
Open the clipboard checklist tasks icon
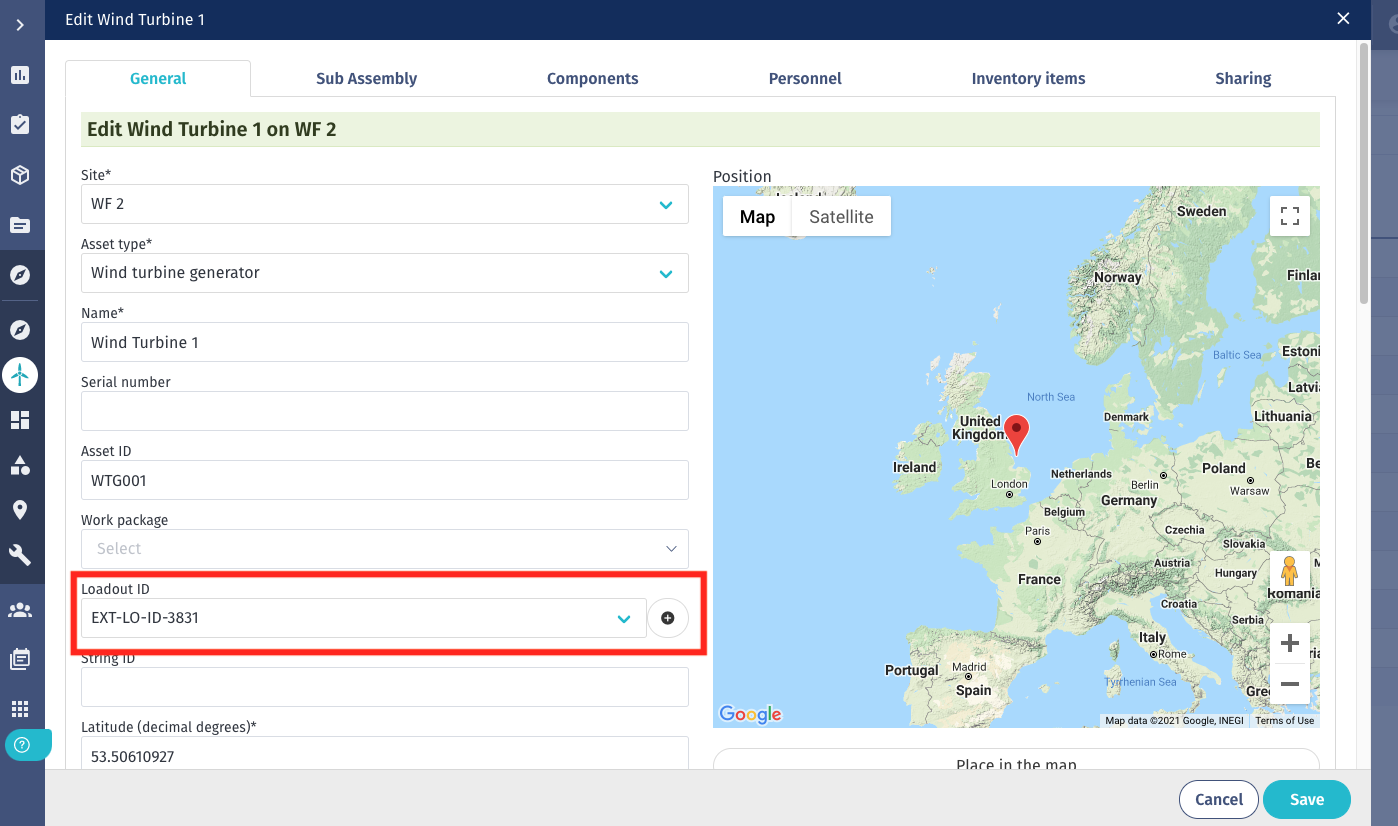20,125
